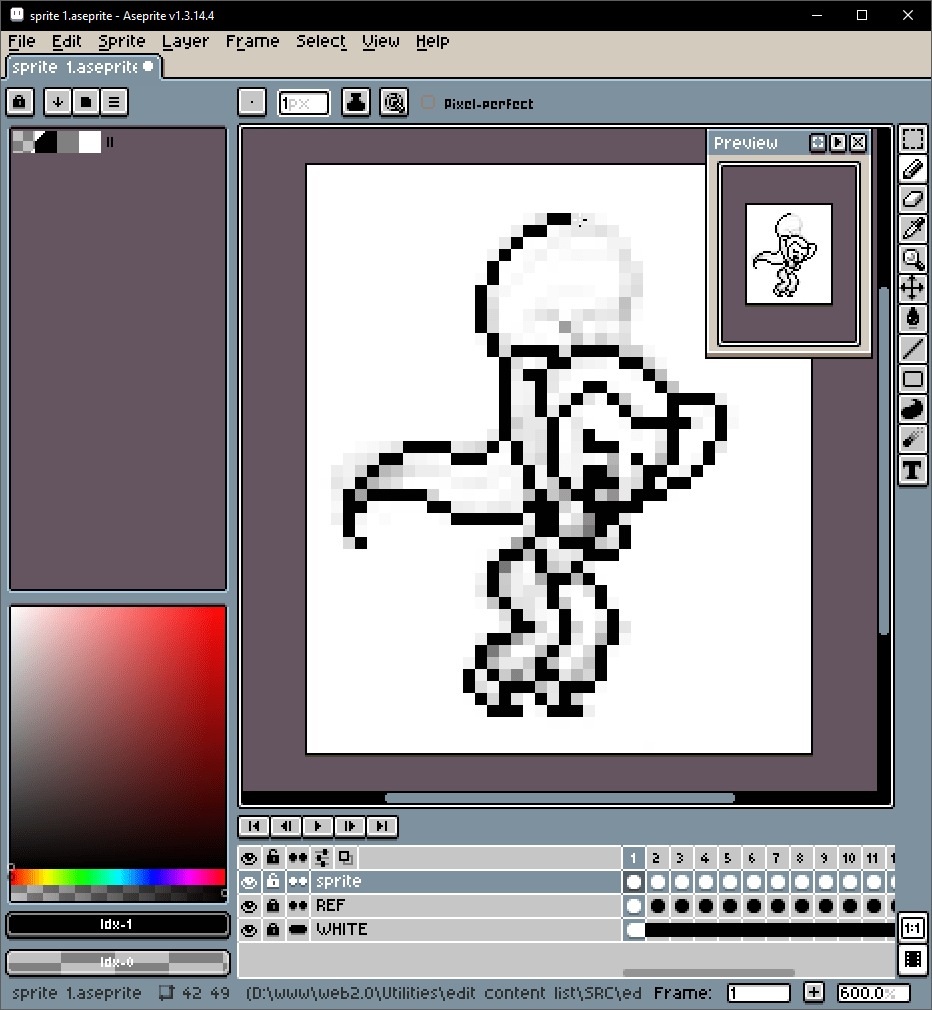Play the animation
932x1010 pixels.
pyautogui.click(x=318, y=826)
